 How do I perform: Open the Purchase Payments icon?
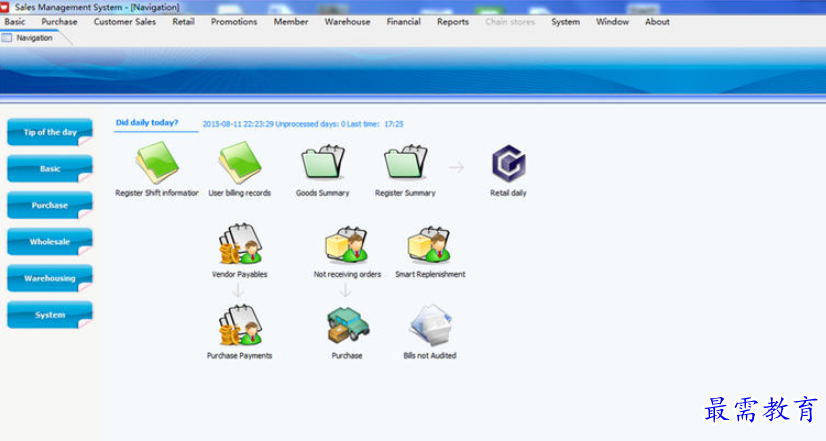pos(240,325)
